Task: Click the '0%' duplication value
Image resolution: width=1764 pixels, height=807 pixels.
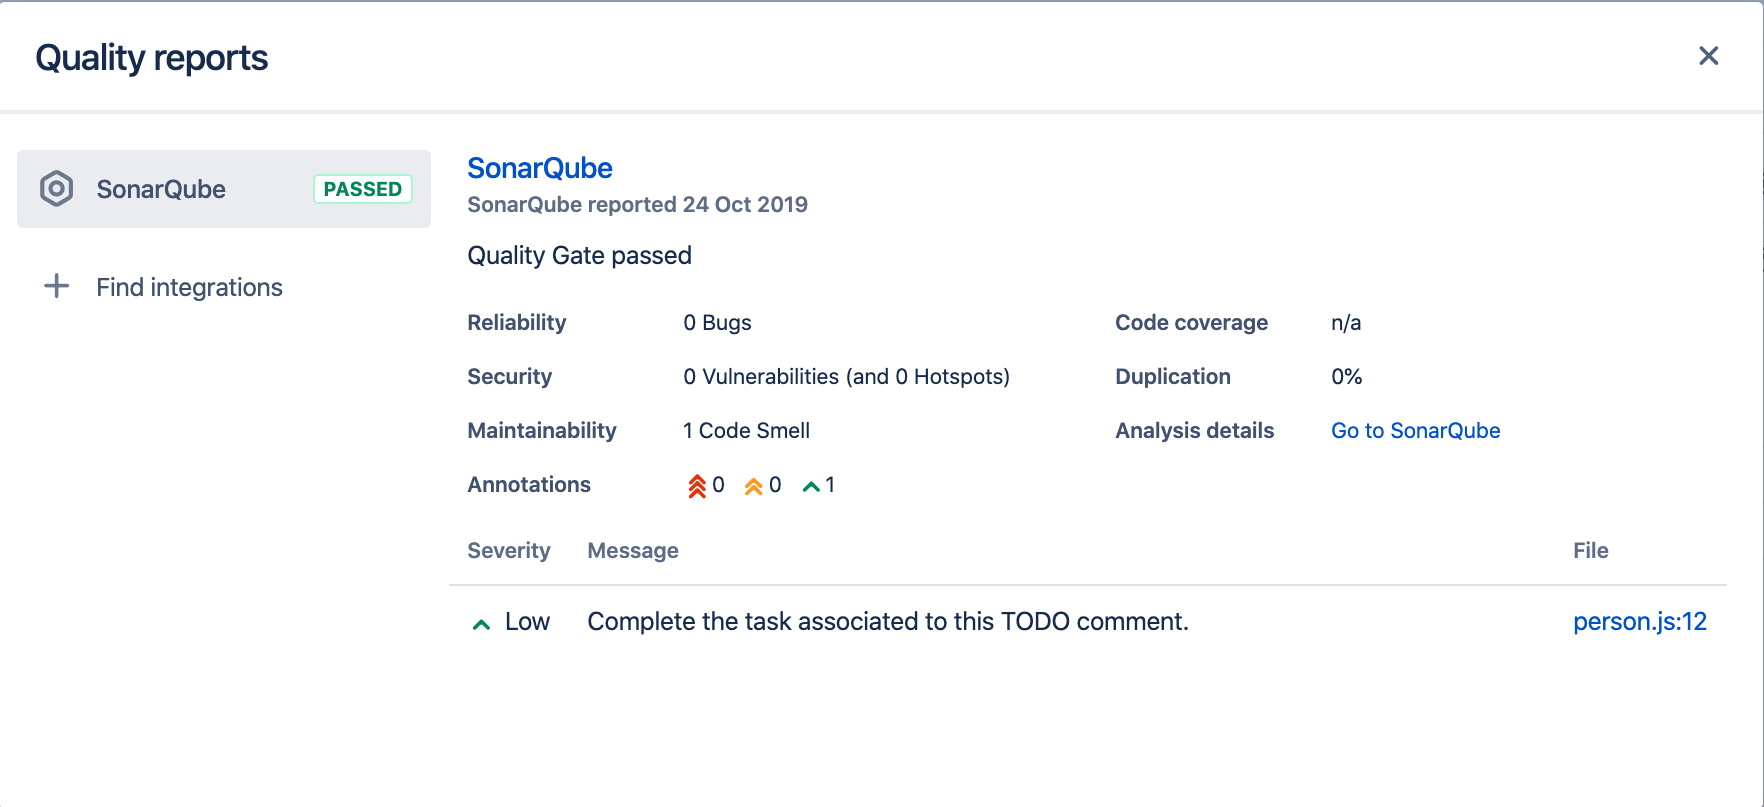Action: pos(1346,376)
